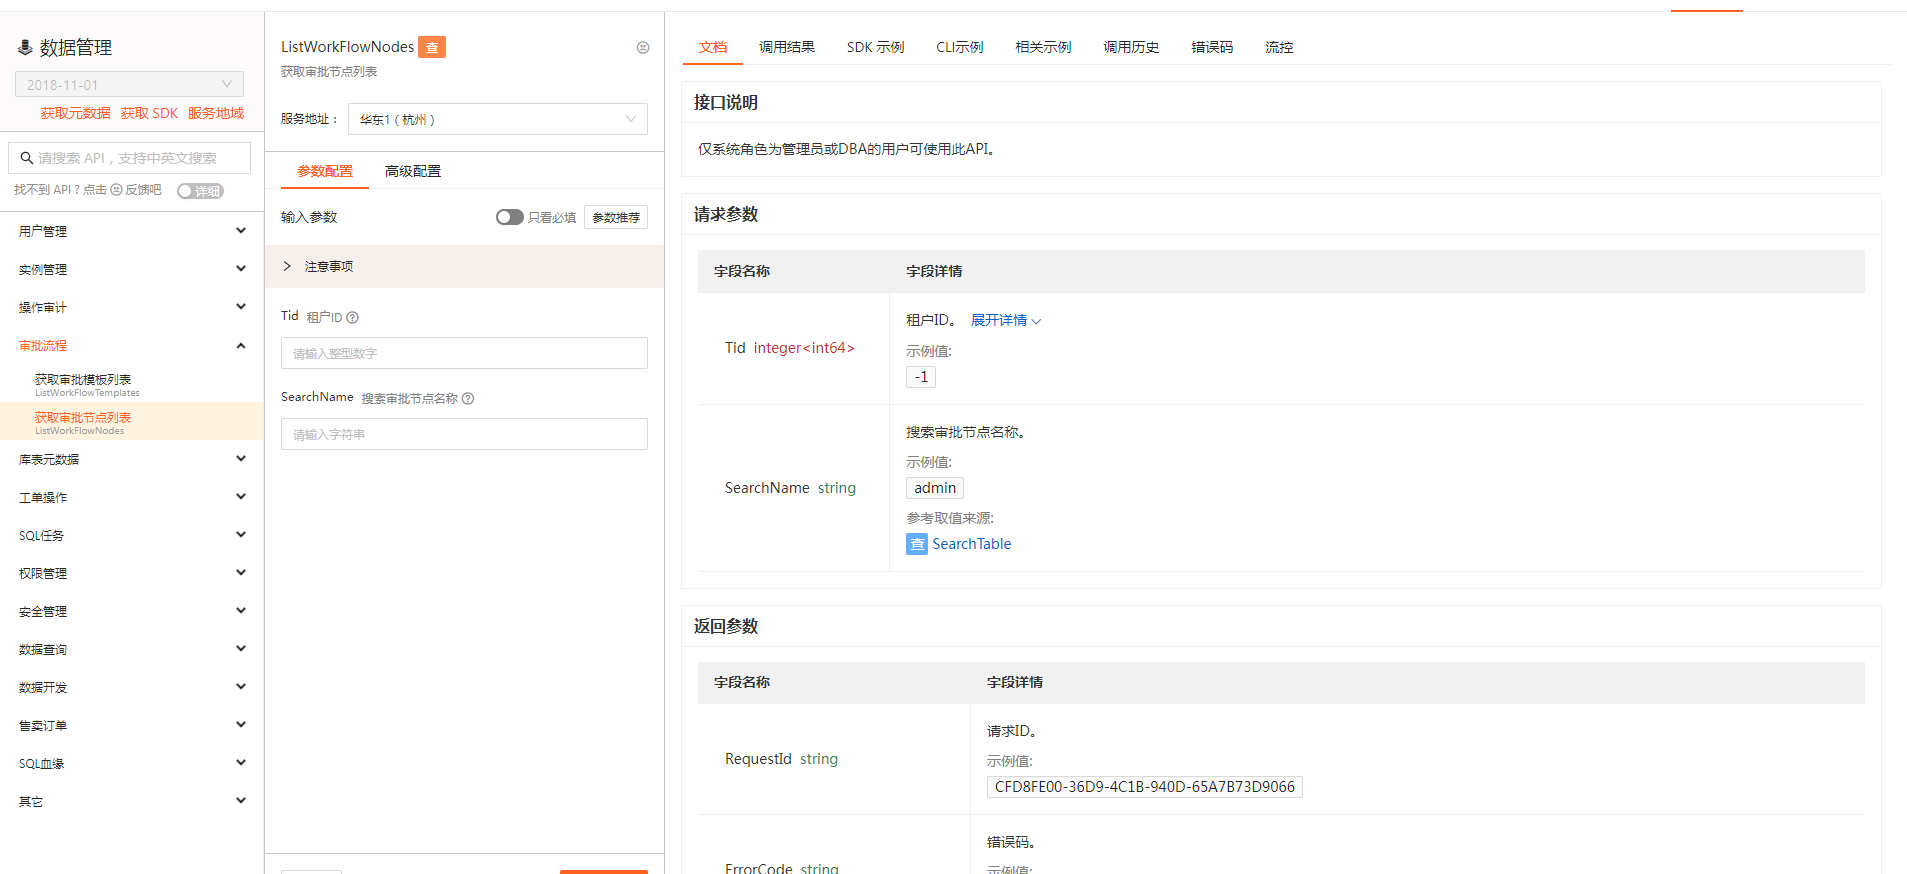Click the smiley icon beside ListWorkFlowNodes title
The width and height of the screenshot is (1907, 874).
[643, 47]
